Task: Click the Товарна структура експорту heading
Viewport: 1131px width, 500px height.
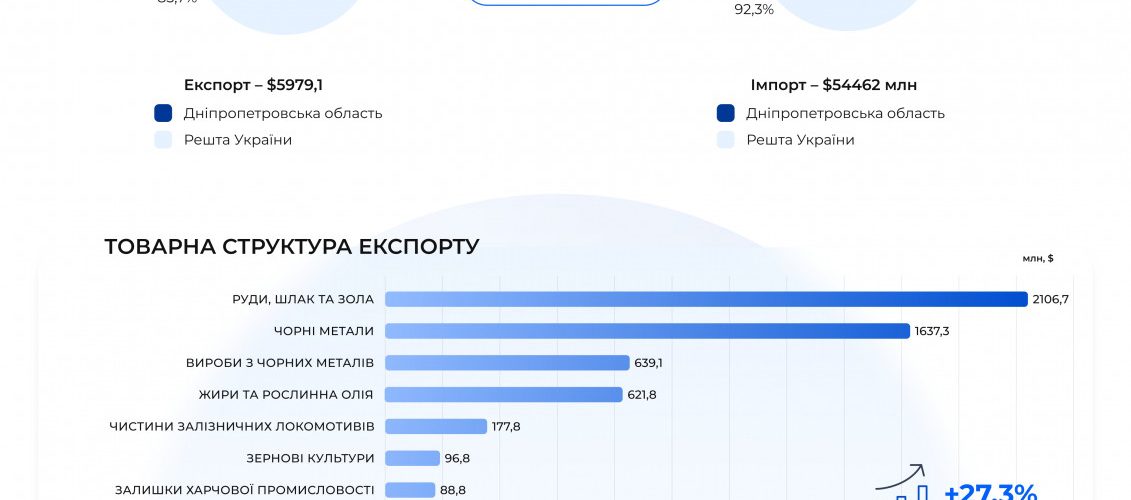Action: (x=292, y=247)
